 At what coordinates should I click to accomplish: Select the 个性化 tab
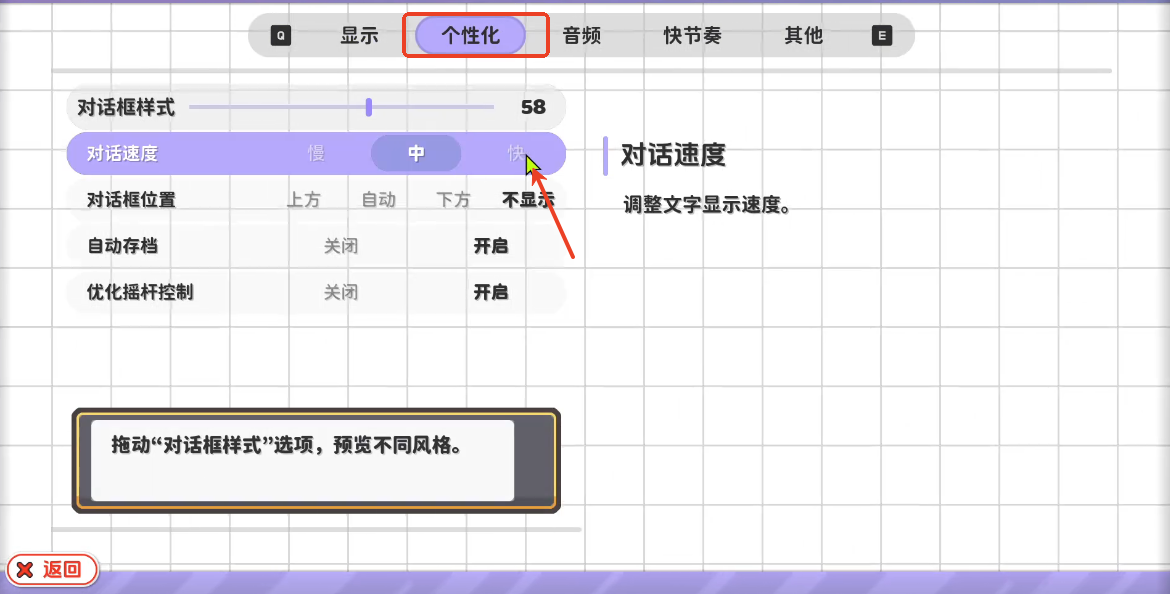coord(470,35)
